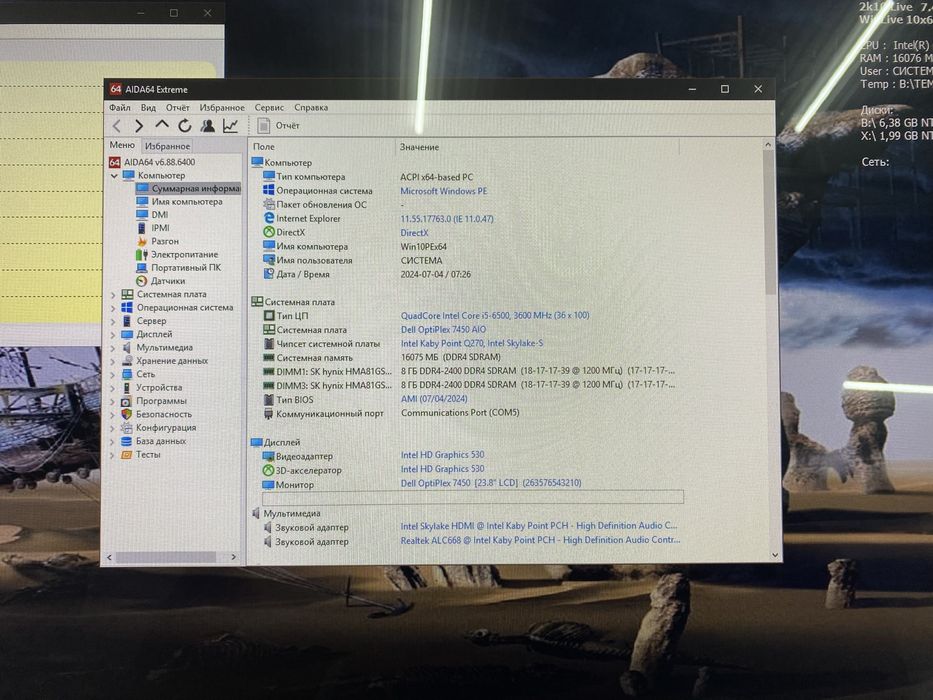
Task: Click the Разгон flame icon
Action: pos(142,241)
